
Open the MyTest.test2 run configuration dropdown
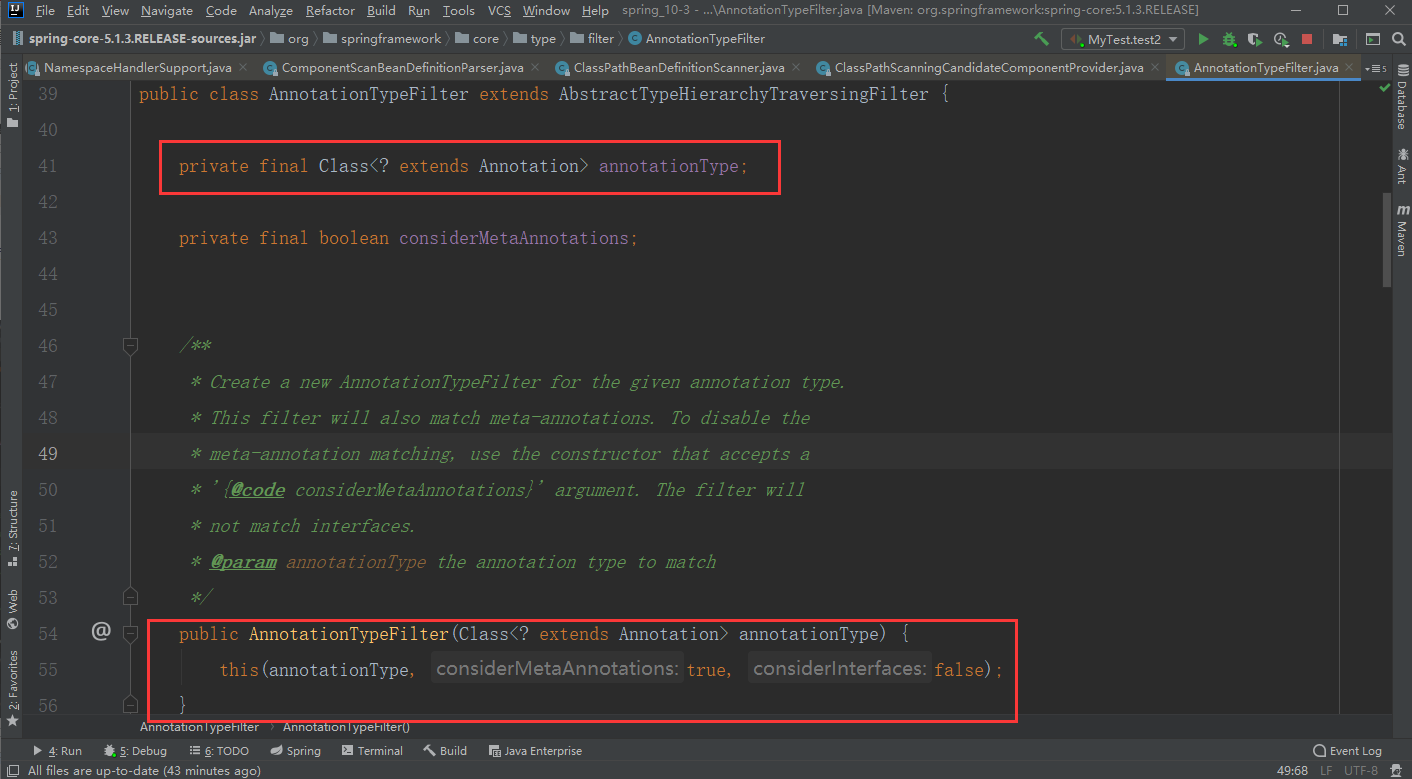1123,39
